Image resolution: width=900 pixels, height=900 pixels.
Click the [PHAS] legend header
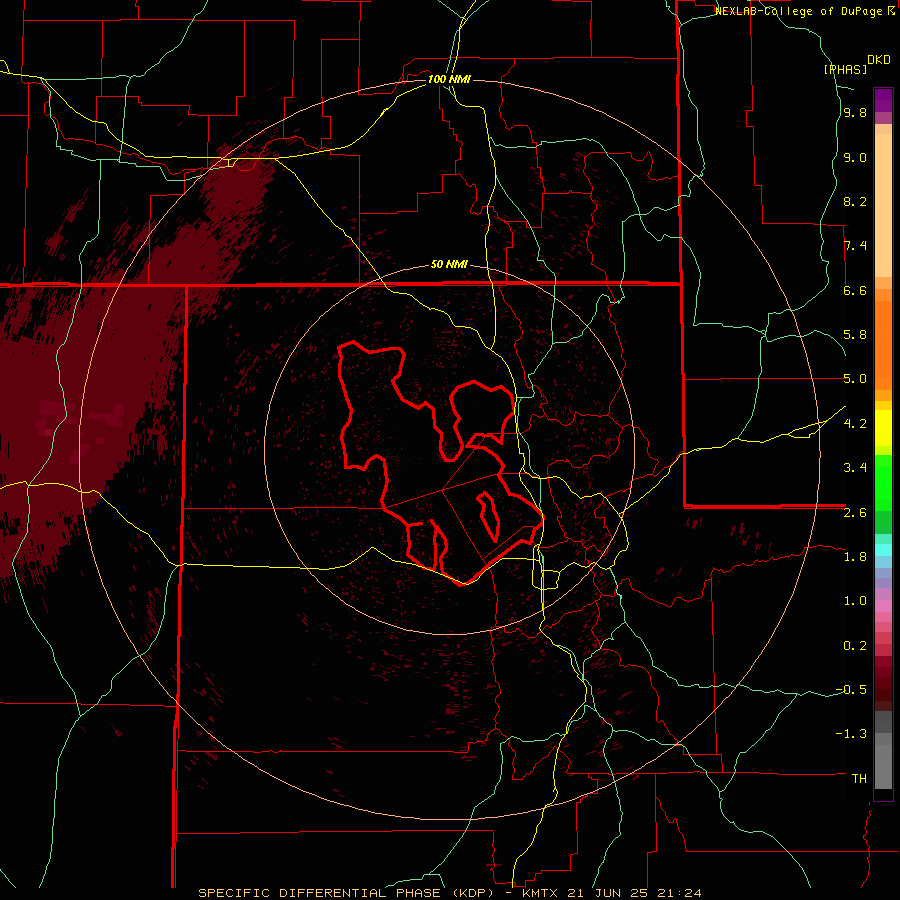tap(845, 70)
